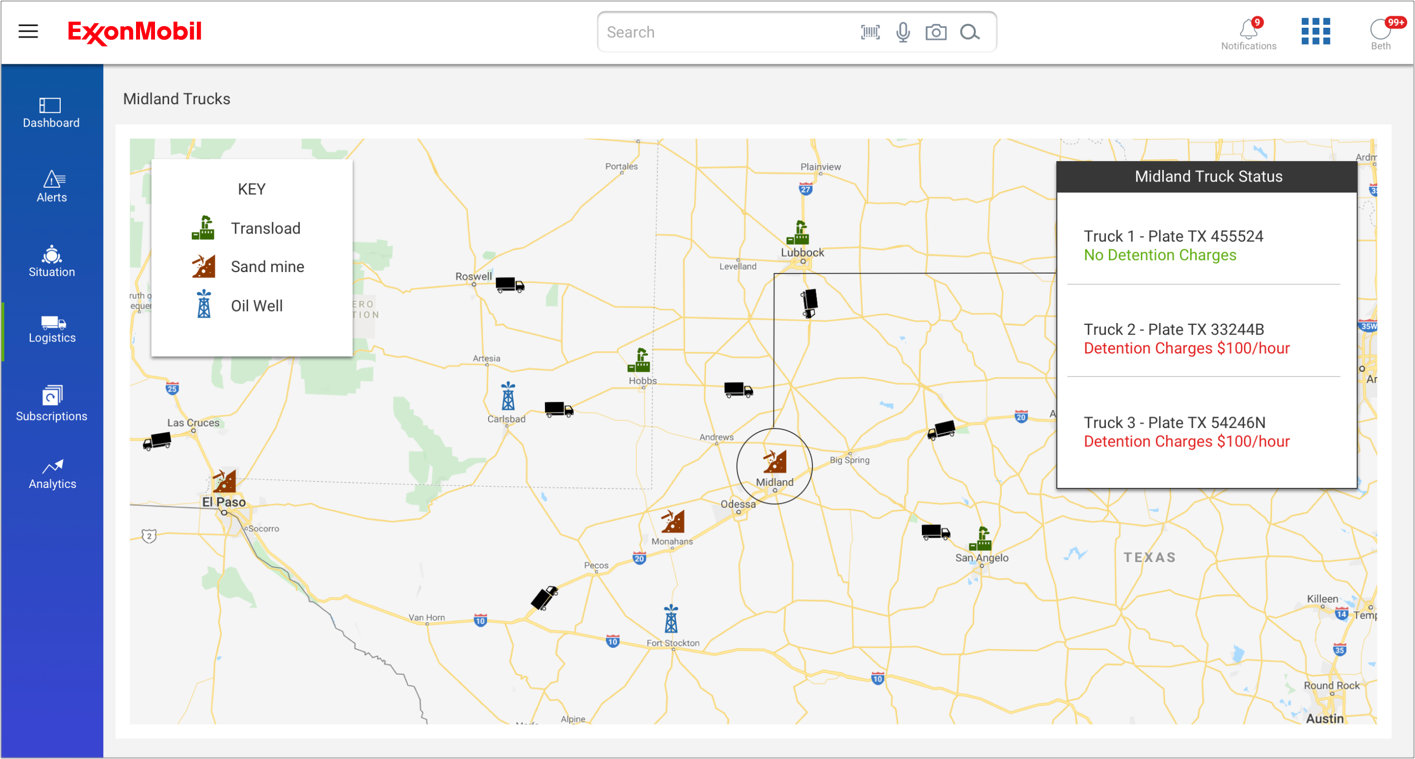
Task: Click the Van Horn label on map
Action: click(427, 617)
